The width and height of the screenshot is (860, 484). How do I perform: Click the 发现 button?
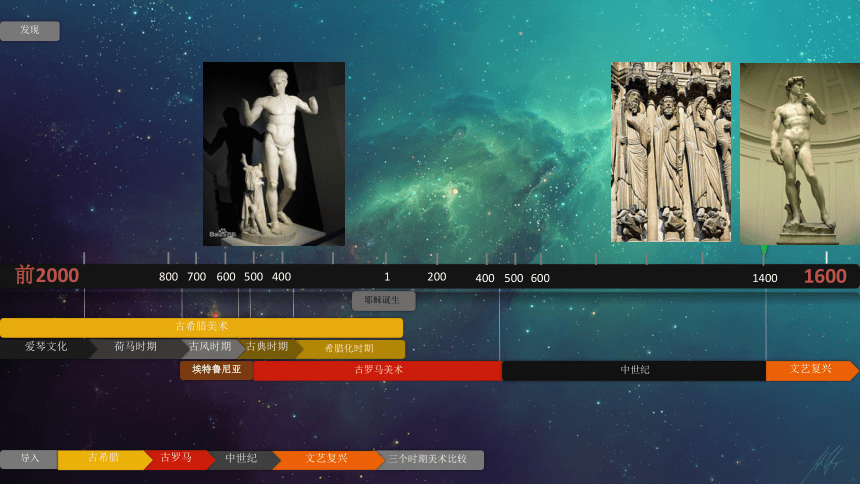click(x=30, y=31)
